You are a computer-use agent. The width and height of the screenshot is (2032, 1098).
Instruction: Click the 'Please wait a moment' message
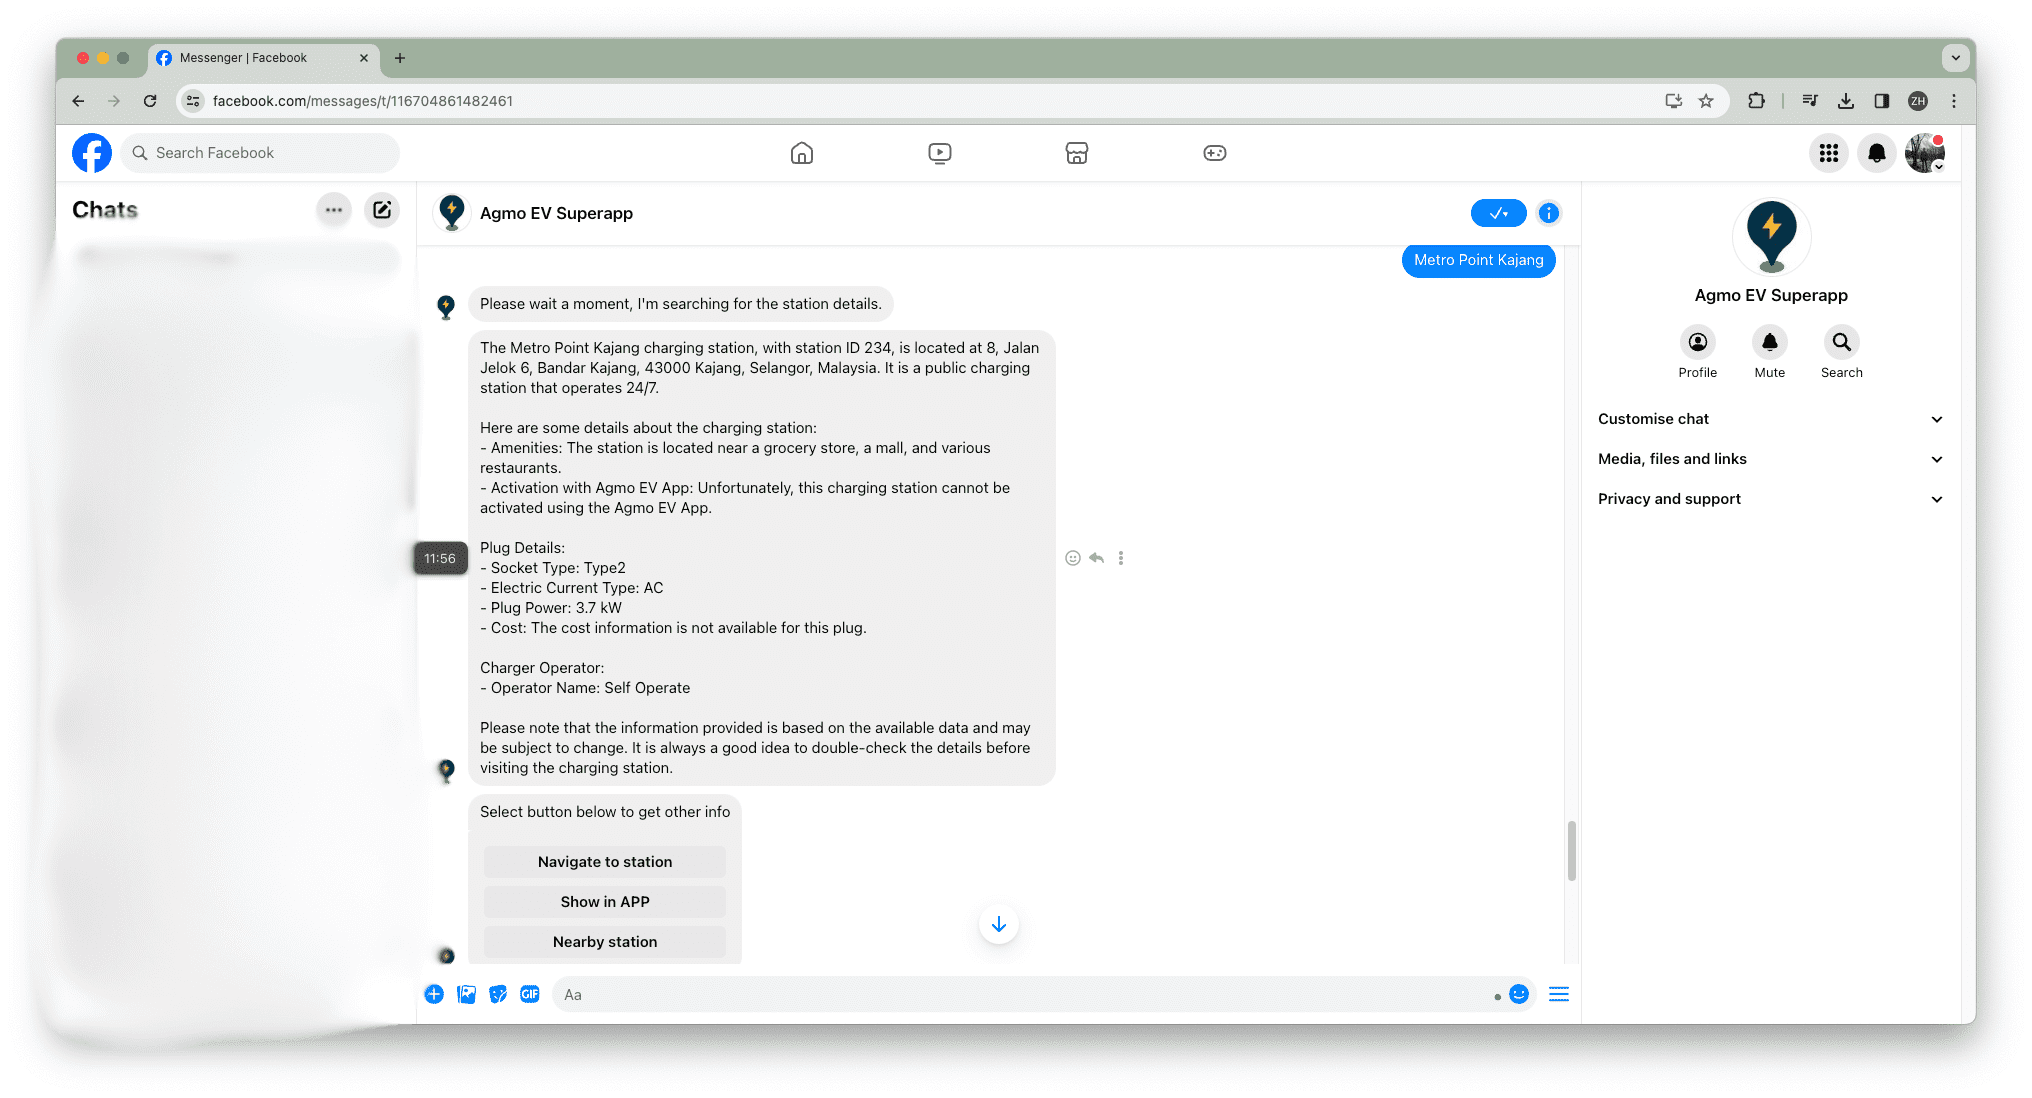(681, 304)
